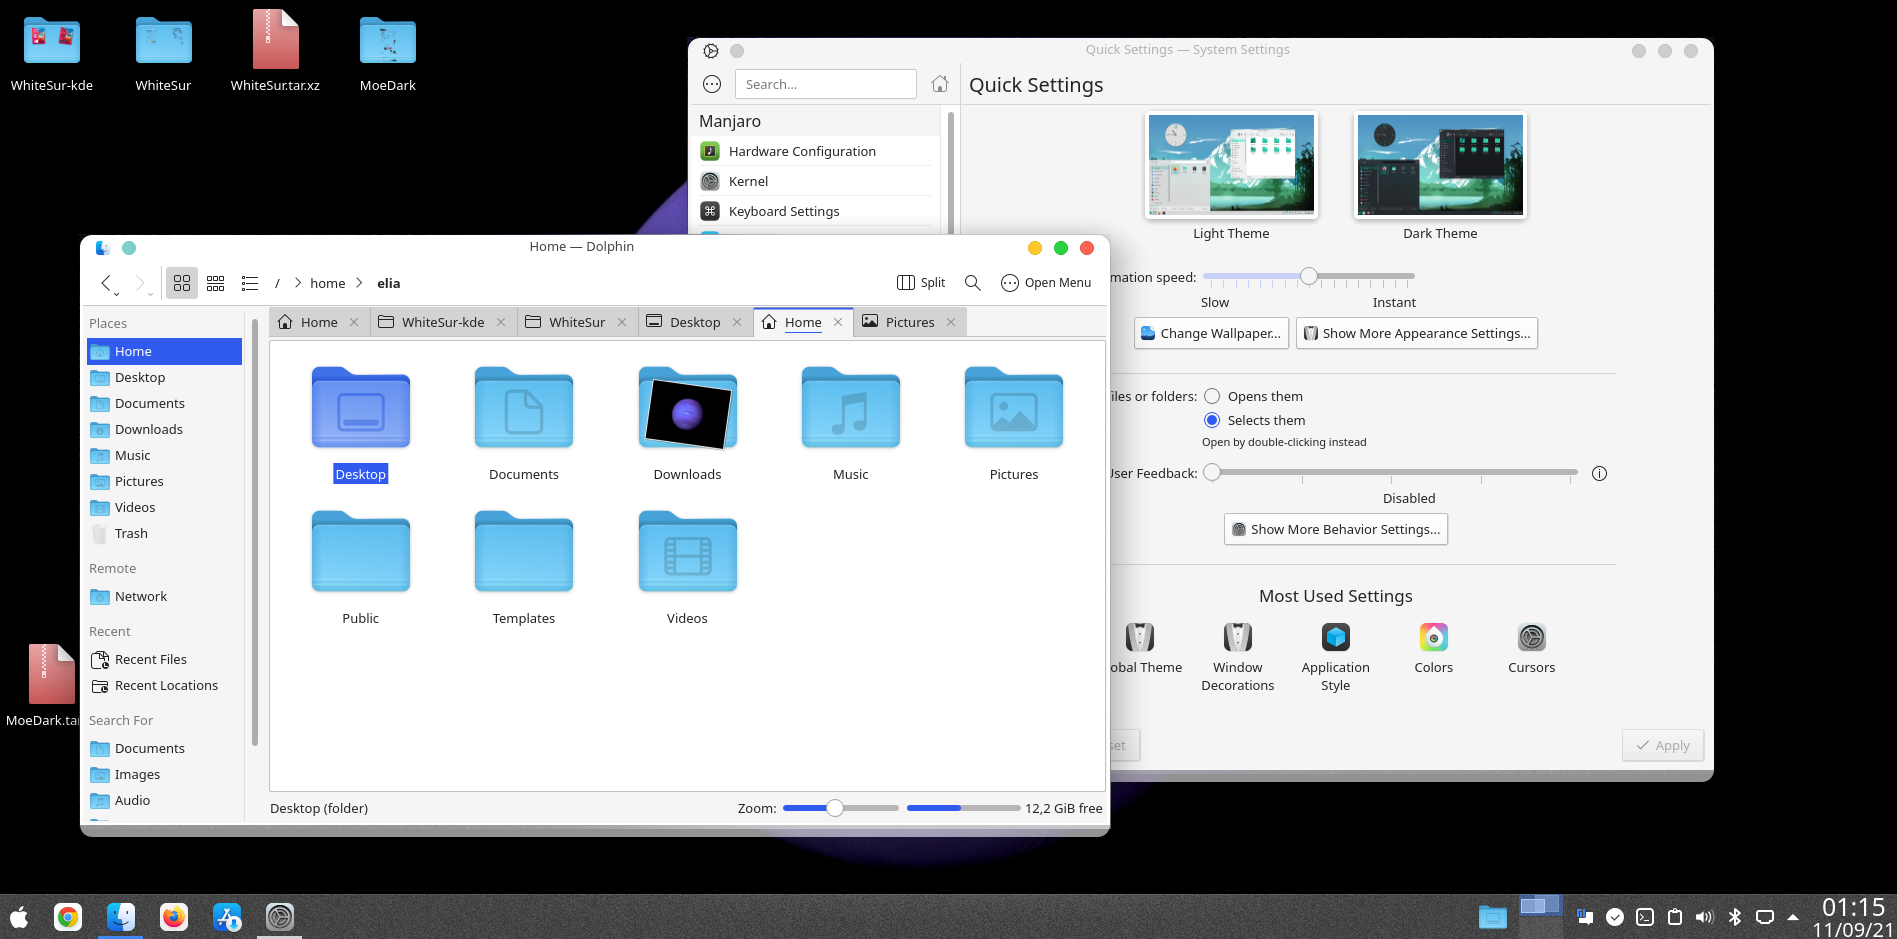Open Bluetooth tray icon
This screenshot has width=1897, height=939.
pos(1735,917)
